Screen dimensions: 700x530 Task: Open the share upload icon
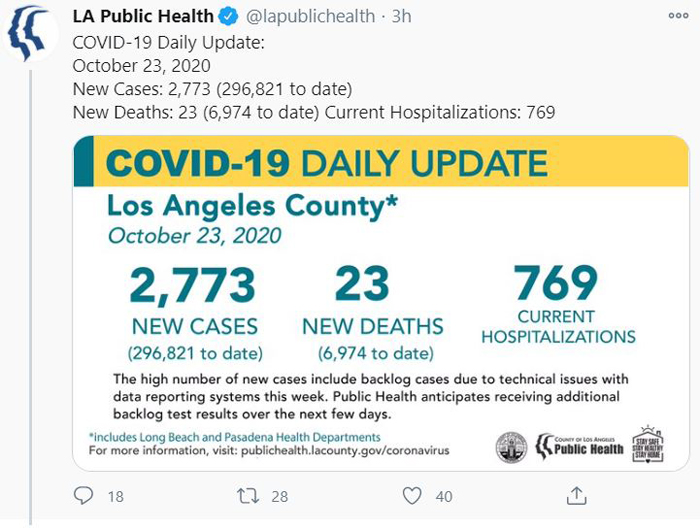click(x=576, y=496)
